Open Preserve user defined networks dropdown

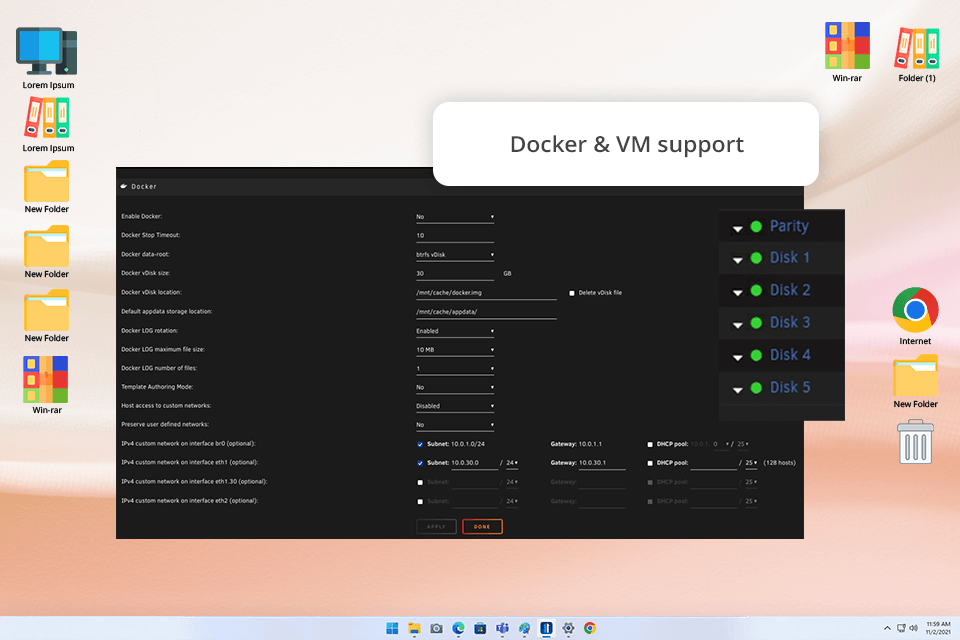[455, 425]
